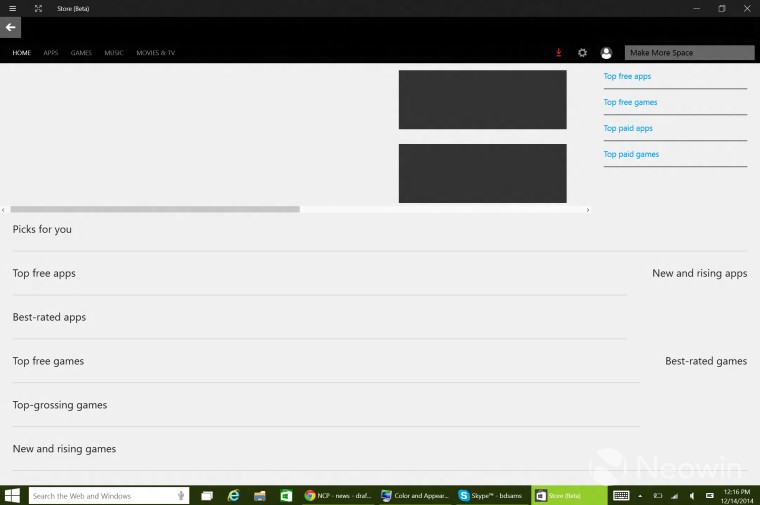Viewport: 760px width, 505px height.
Task: Toggle full screen mode icon in title bar
Action: (38, 8)
